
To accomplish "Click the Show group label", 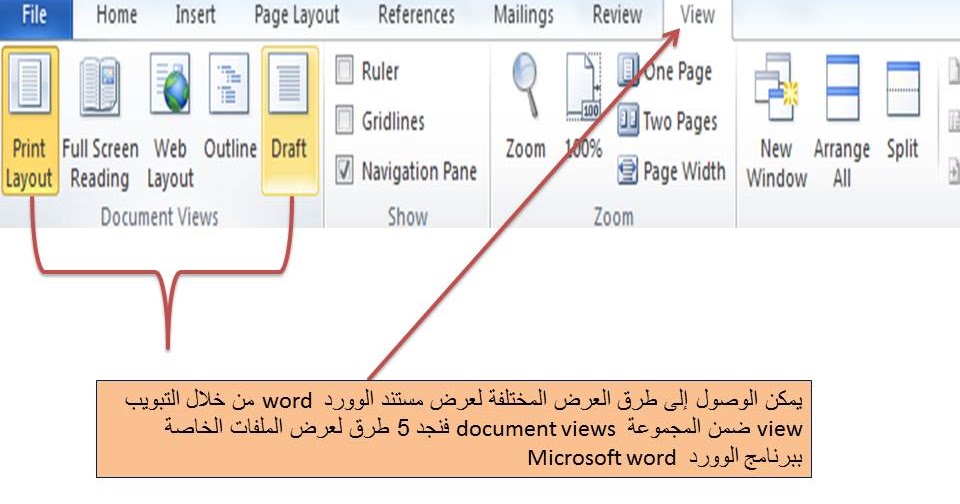I will point(408,217).
